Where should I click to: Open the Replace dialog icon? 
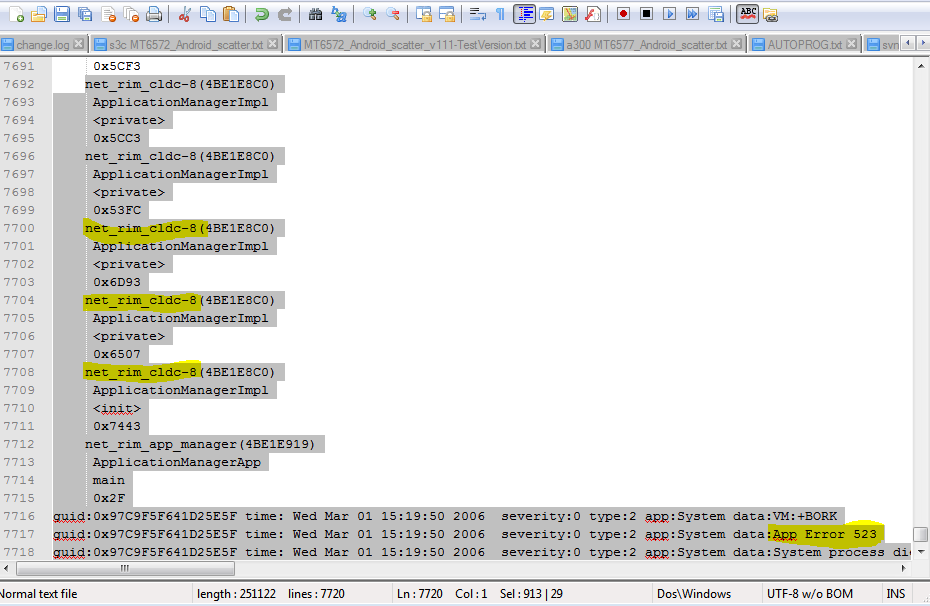pos(339,14)
